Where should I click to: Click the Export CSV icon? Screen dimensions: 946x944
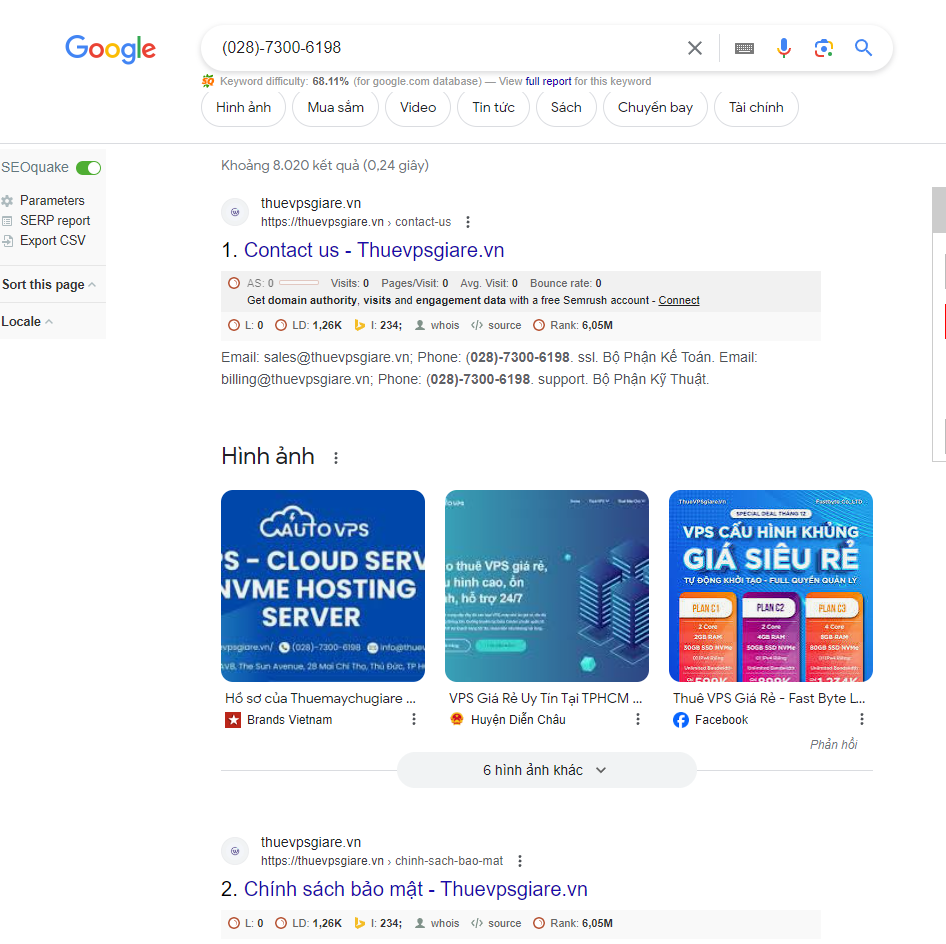pyautogui.click(x=7, y=241)
